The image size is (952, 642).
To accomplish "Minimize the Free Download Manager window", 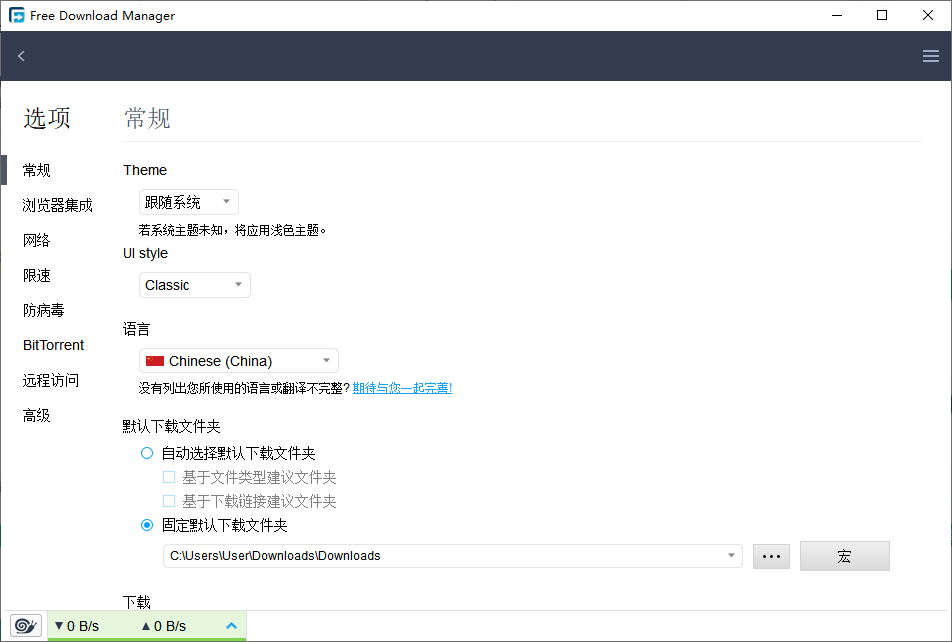I will [x=837, y=15].
